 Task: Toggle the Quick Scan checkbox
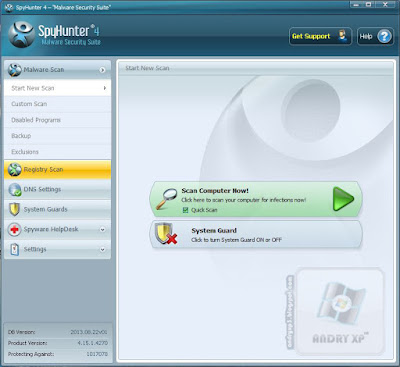(x=186, y=210)
